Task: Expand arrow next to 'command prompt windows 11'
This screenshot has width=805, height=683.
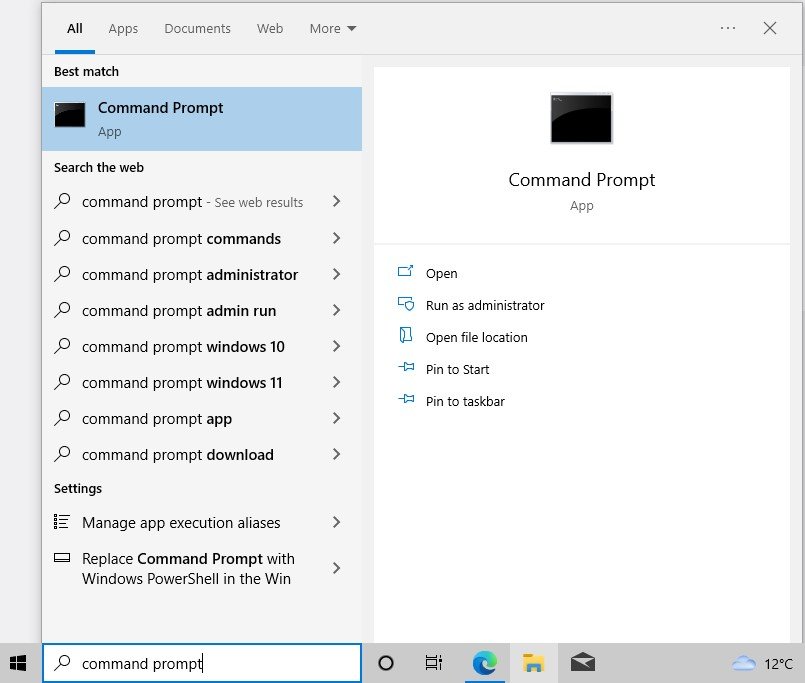Action: click(336, 382)
